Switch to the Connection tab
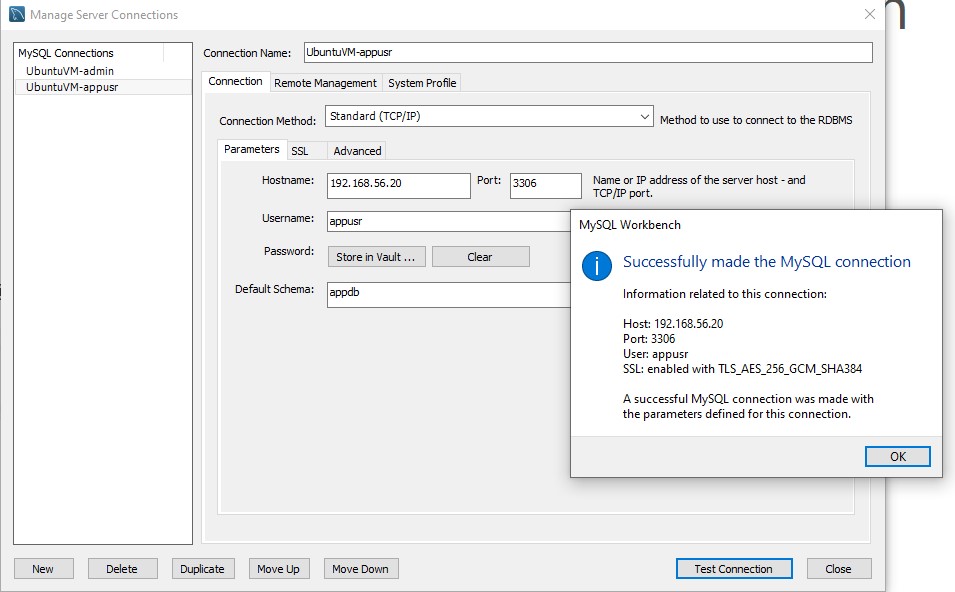 [x=235, y=82]
